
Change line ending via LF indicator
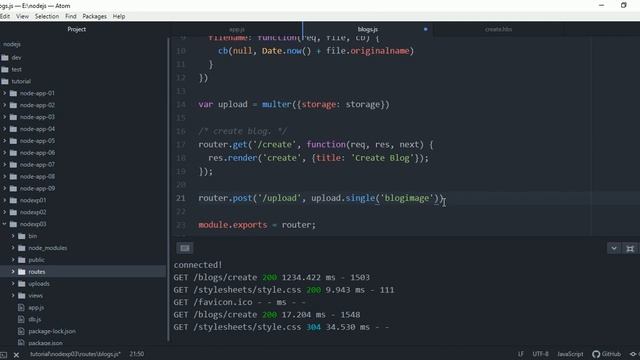point(521,354)
